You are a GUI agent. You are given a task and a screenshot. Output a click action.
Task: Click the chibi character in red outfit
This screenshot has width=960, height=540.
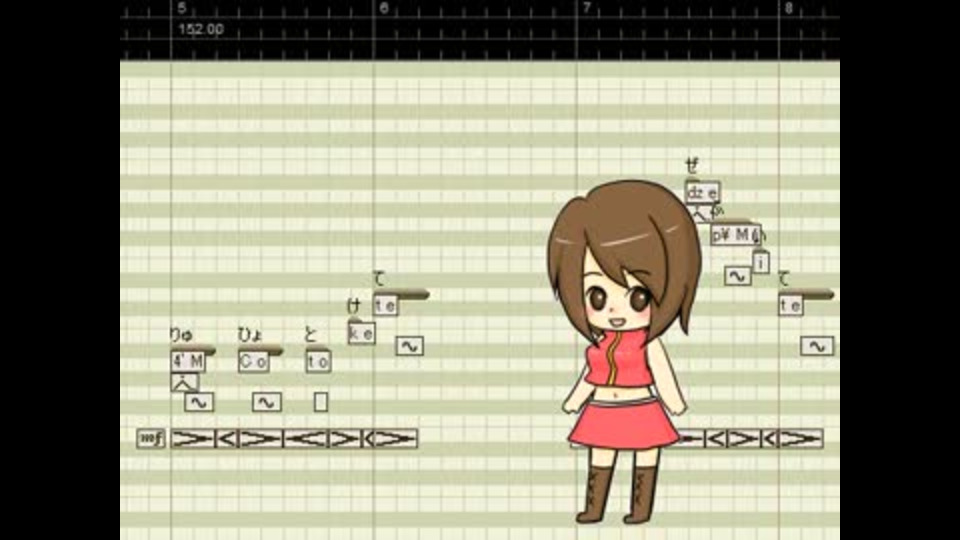(x=624, y=352)
